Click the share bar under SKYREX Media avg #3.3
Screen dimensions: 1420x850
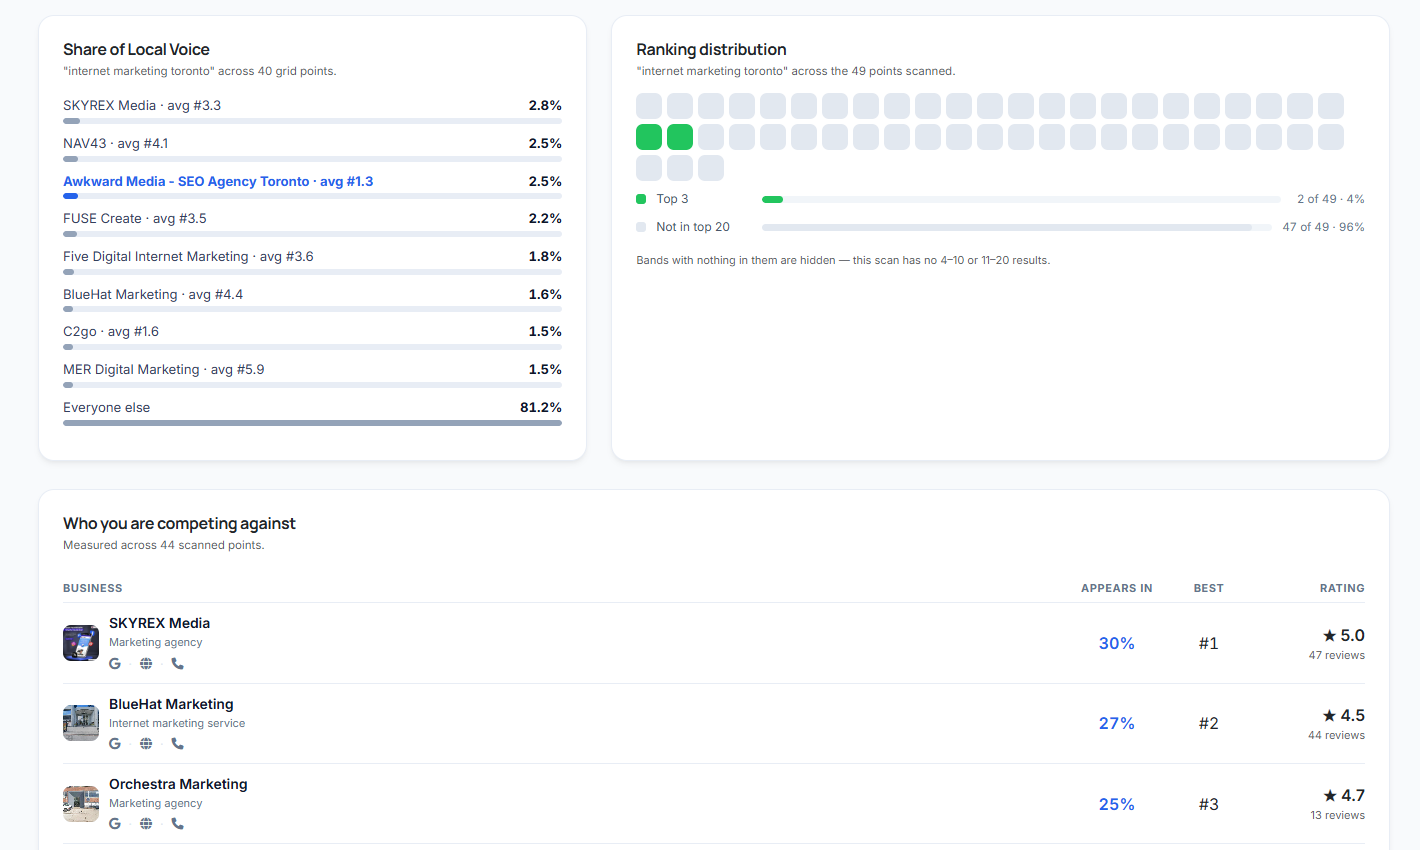click(312, 121)
